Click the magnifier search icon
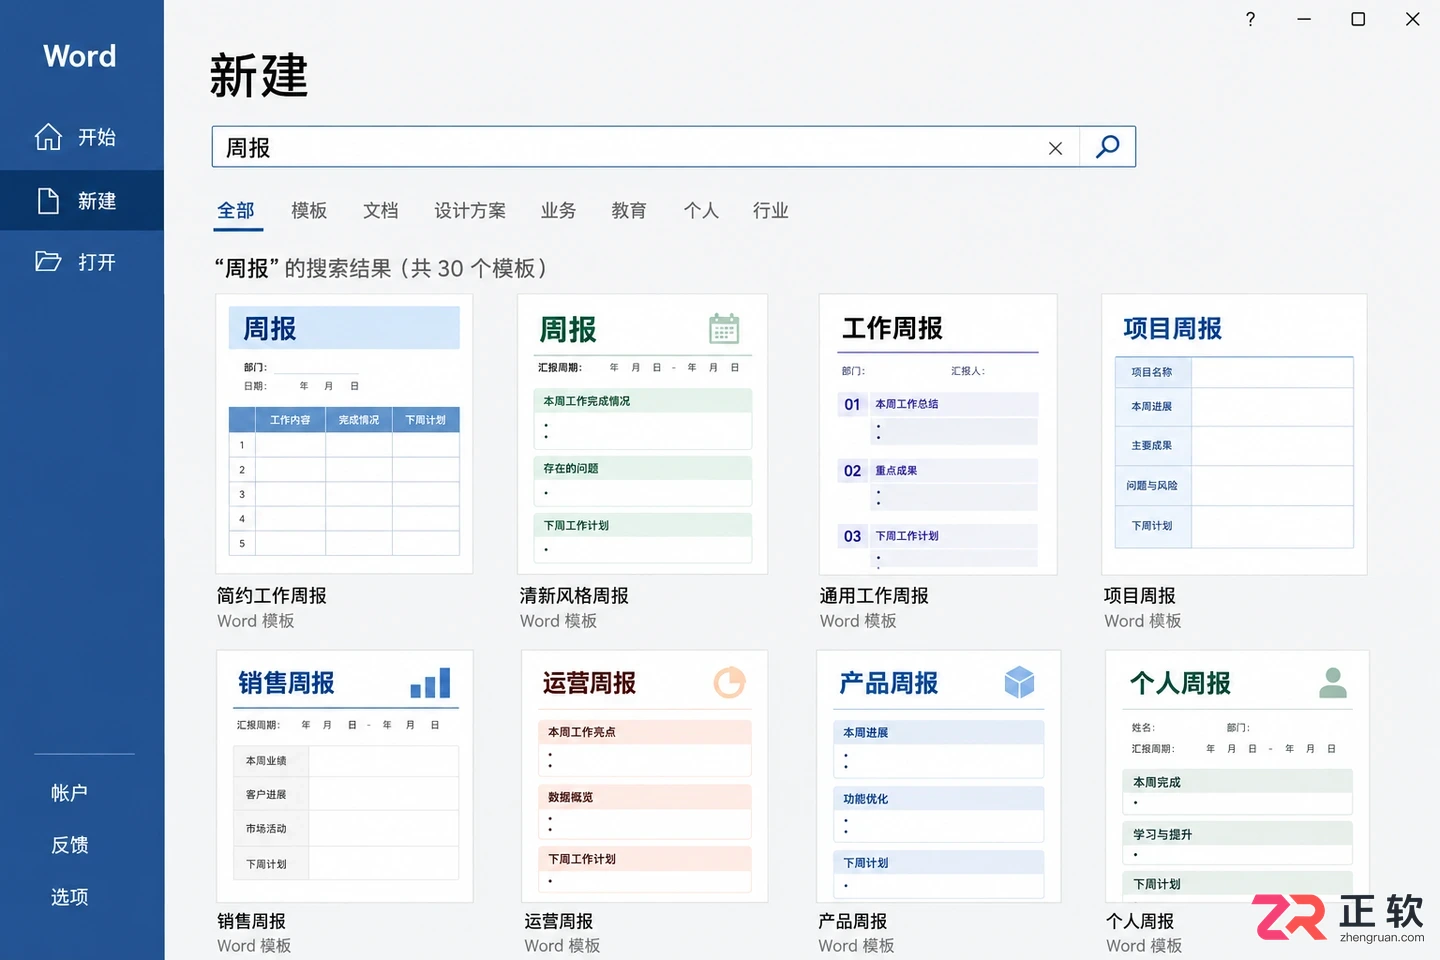Viewport: 1440px width, 960px height. coord(1108,147)
